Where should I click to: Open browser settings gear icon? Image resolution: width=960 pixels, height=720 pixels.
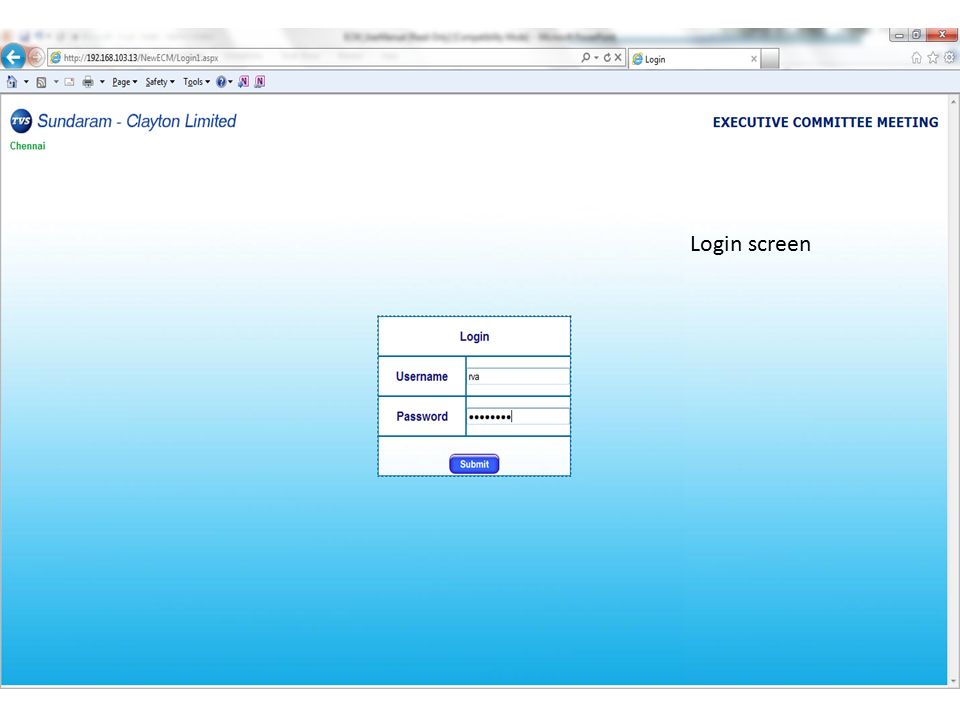click(949, 57)
